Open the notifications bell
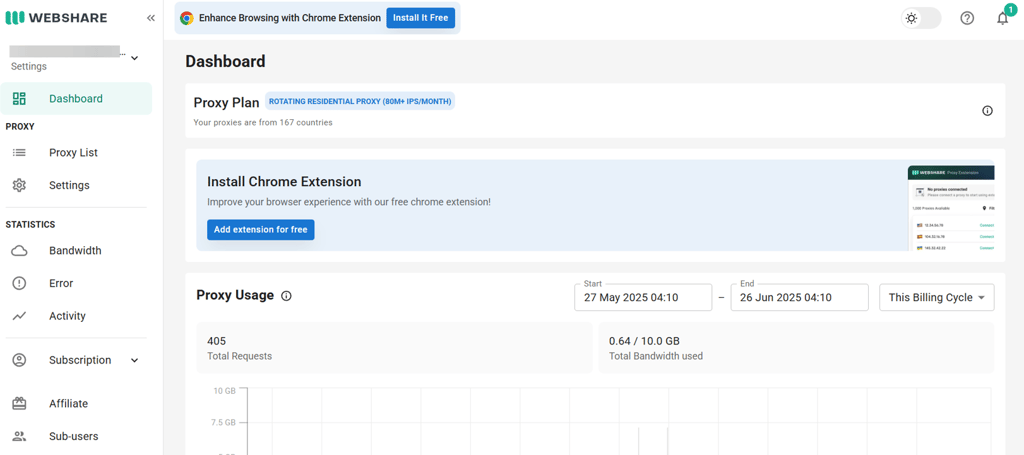Image resolution: width=1024 pixels, height=455 pixels. pos(1002,18)
